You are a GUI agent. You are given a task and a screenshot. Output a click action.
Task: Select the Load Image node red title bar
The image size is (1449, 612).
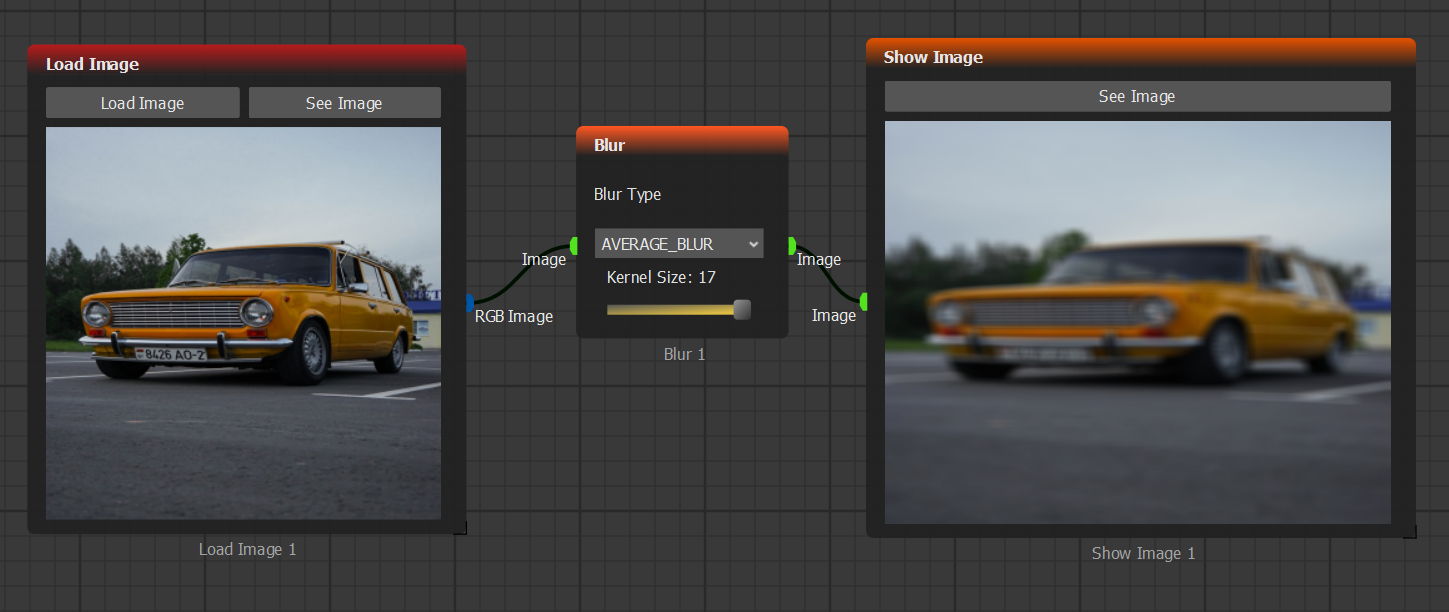pos(246,63)
